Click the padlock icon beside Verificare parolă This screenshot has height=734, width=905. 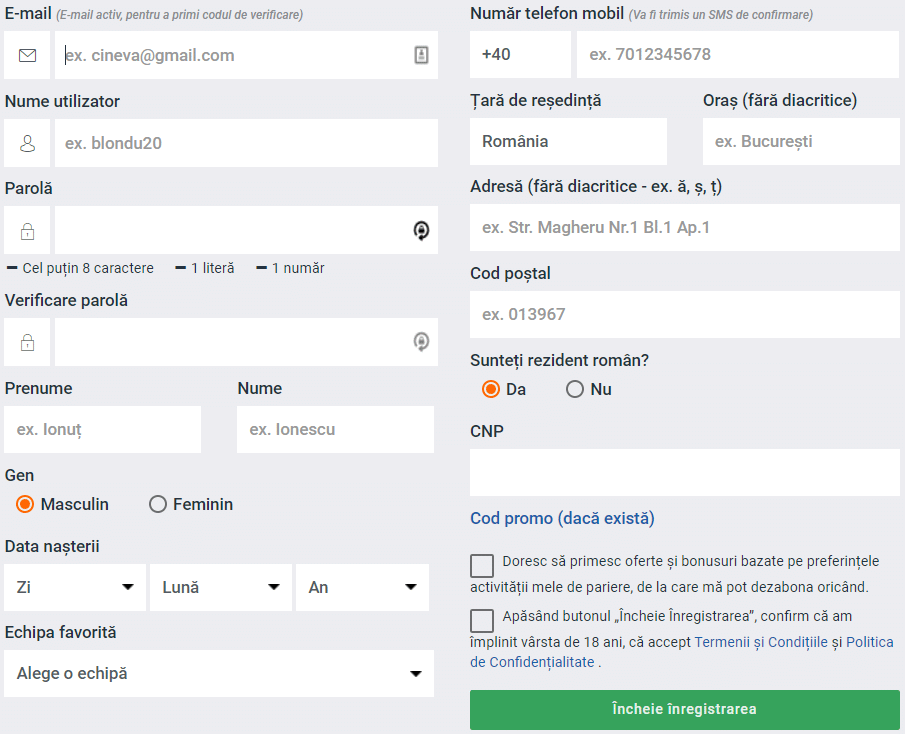(27, 342)
